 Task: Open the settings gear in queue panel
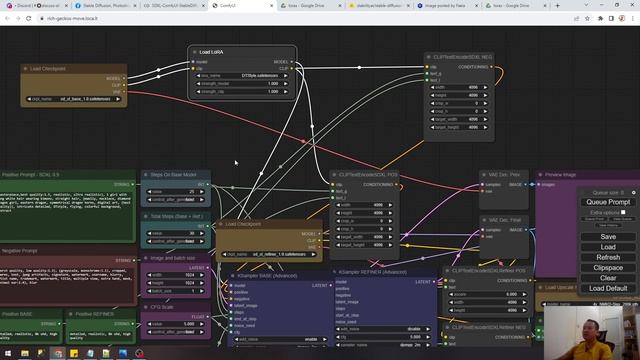tap(633, 192)
